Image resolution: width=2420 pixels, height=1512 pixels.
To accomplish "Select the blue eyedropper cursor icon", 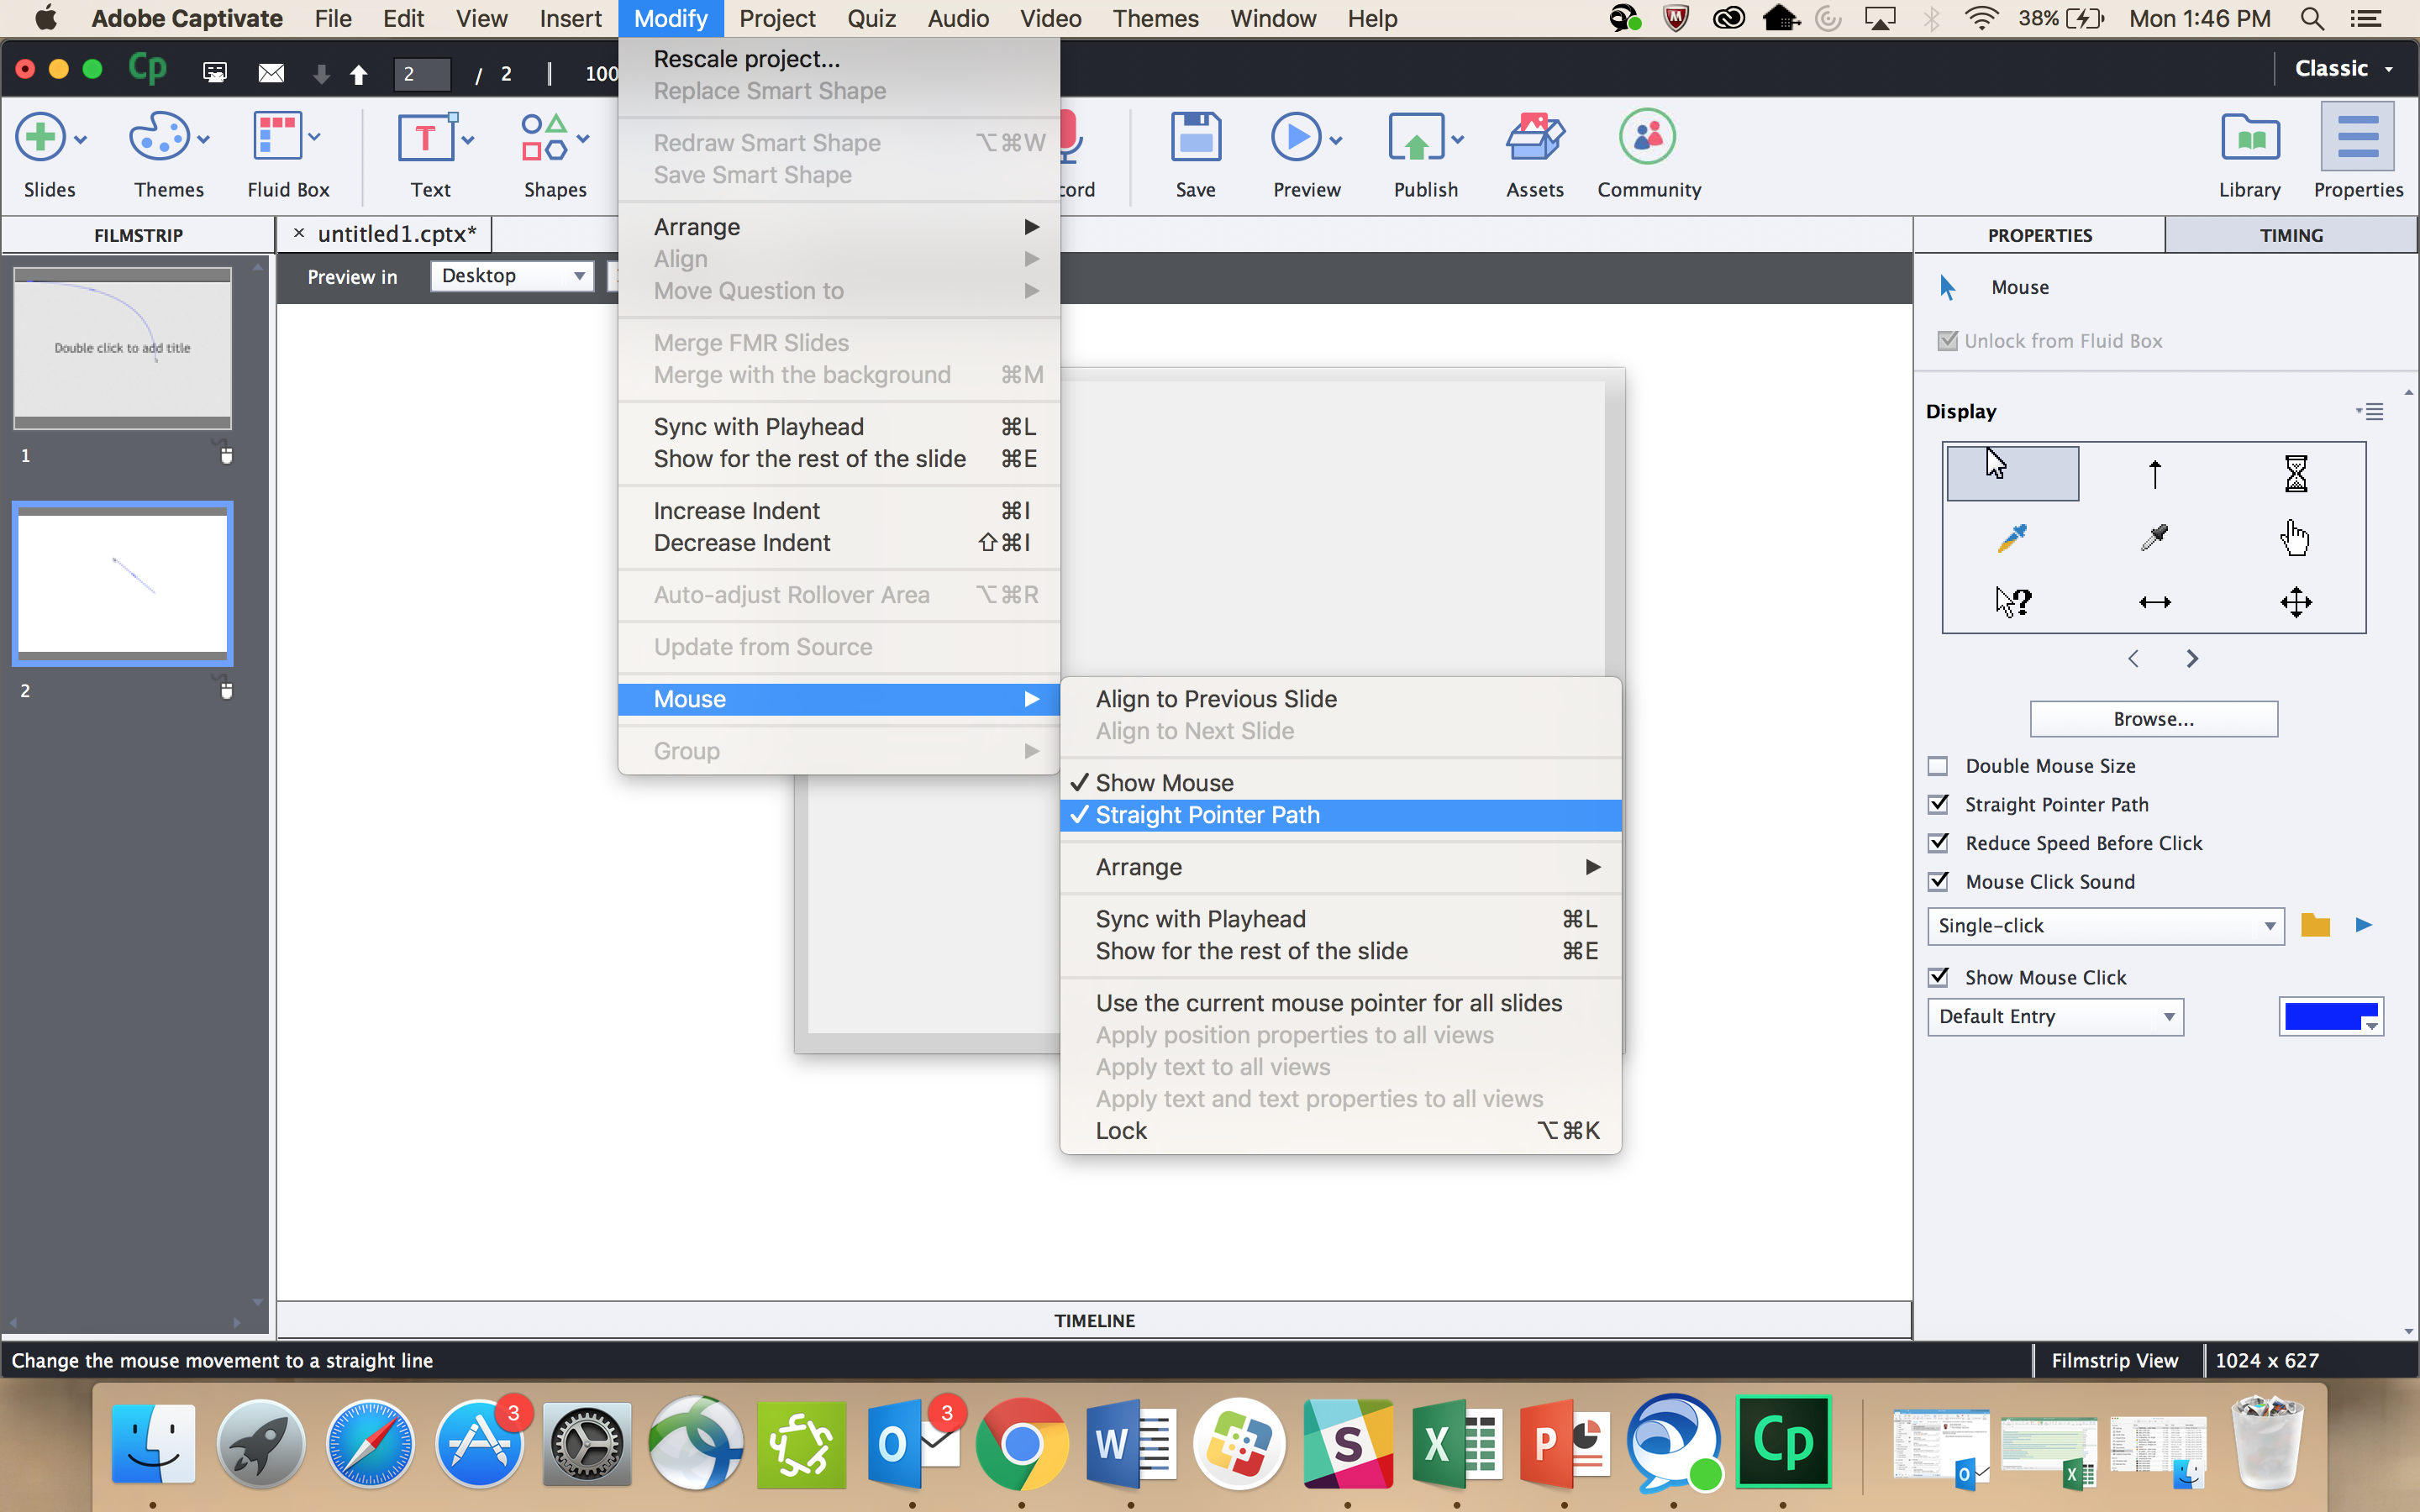I will [2011, 538].
